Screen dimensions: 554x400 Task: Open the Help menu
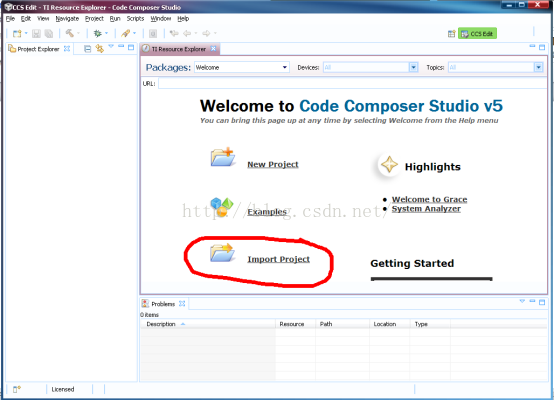pyautogui.click(x=183, y=18)
